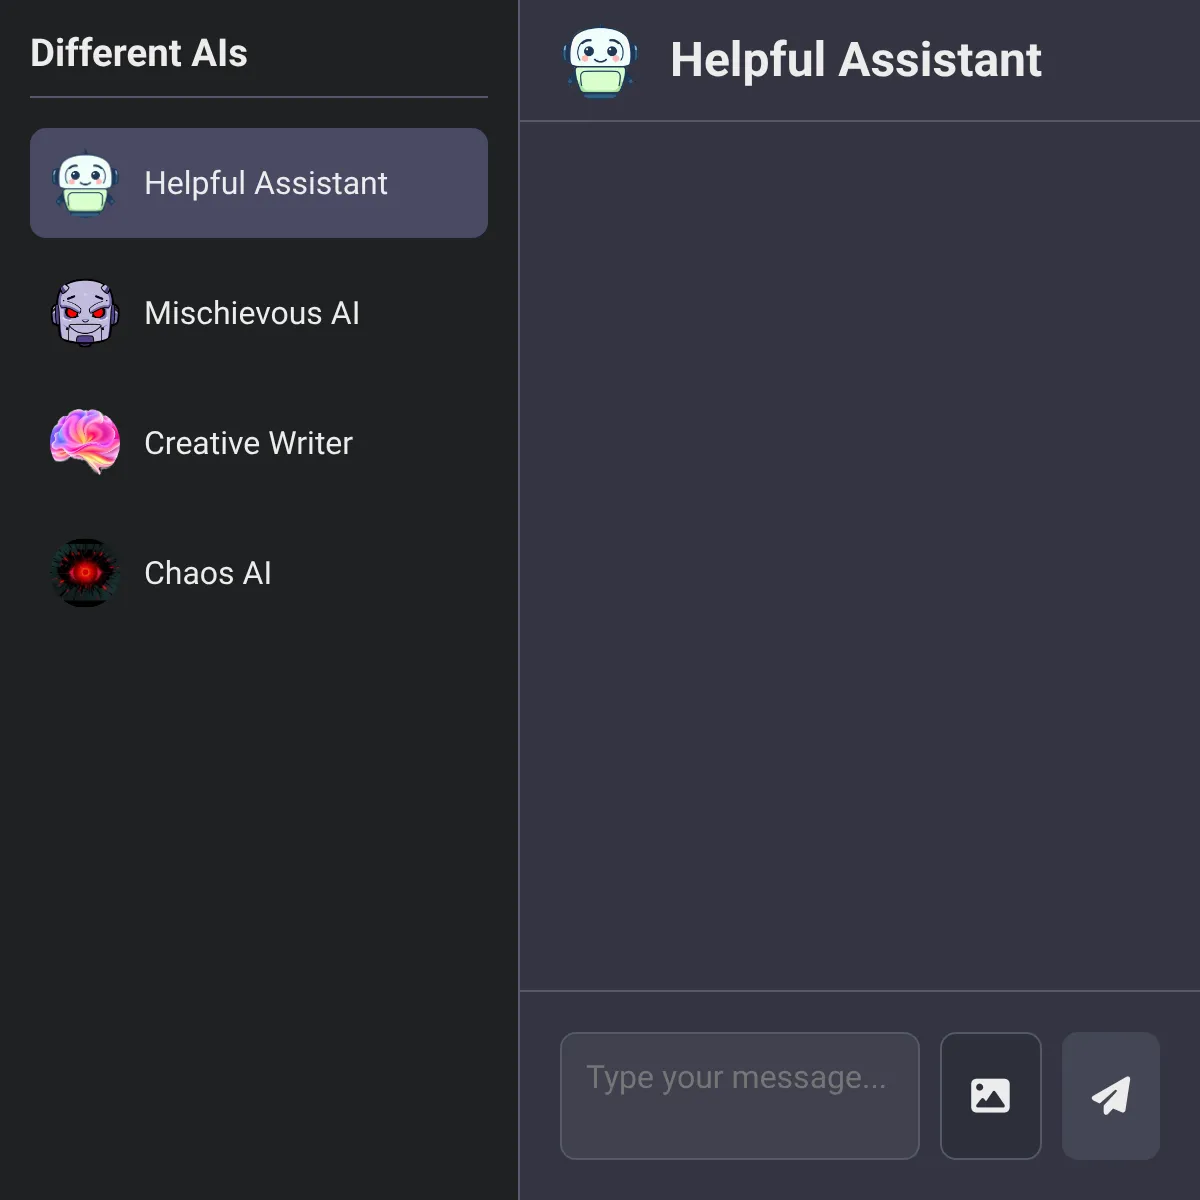Click the Different AIs sidebar heading
This screenshot has width=1200, height=1200.
click(x=139, y=53)
